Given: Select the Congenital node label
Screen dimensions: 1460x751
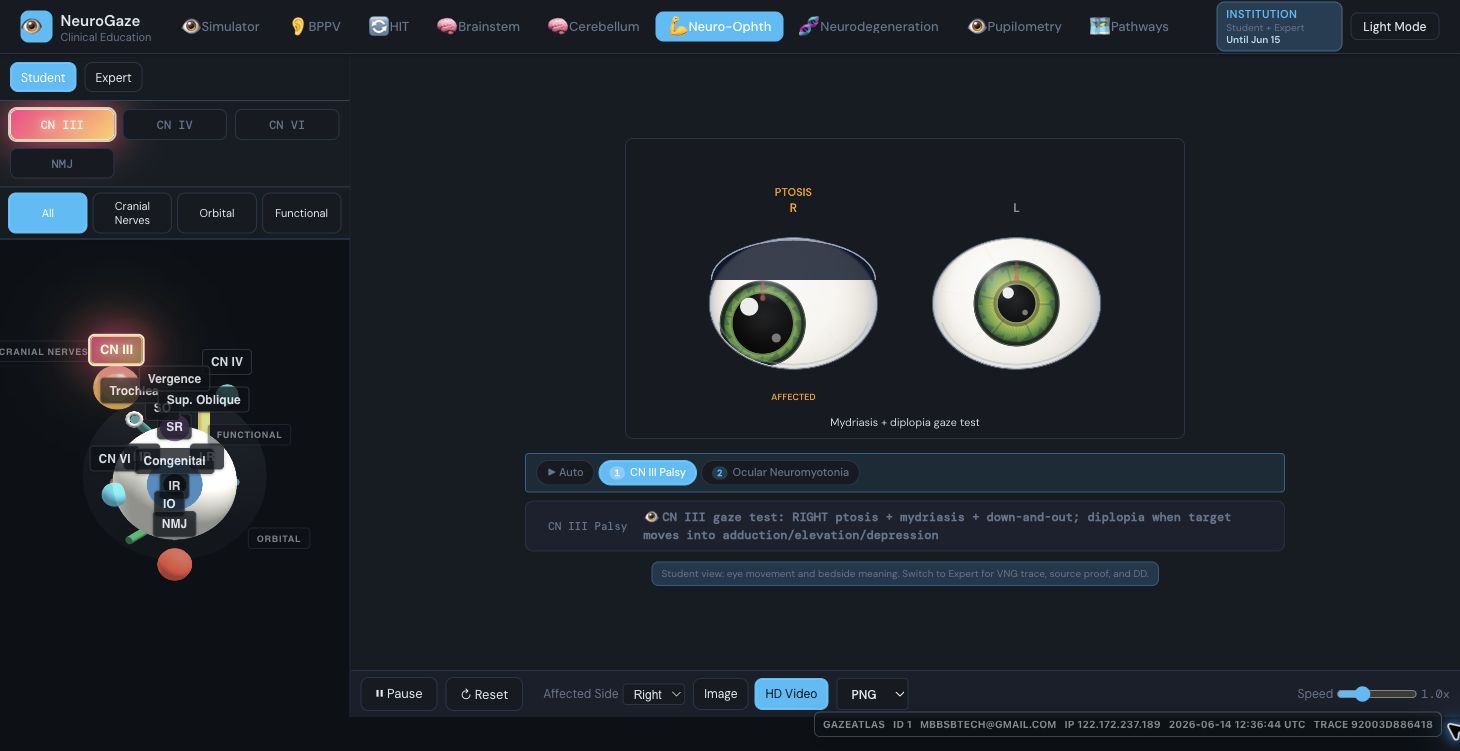Looking at the screenshot, I should tap(174, 460).
